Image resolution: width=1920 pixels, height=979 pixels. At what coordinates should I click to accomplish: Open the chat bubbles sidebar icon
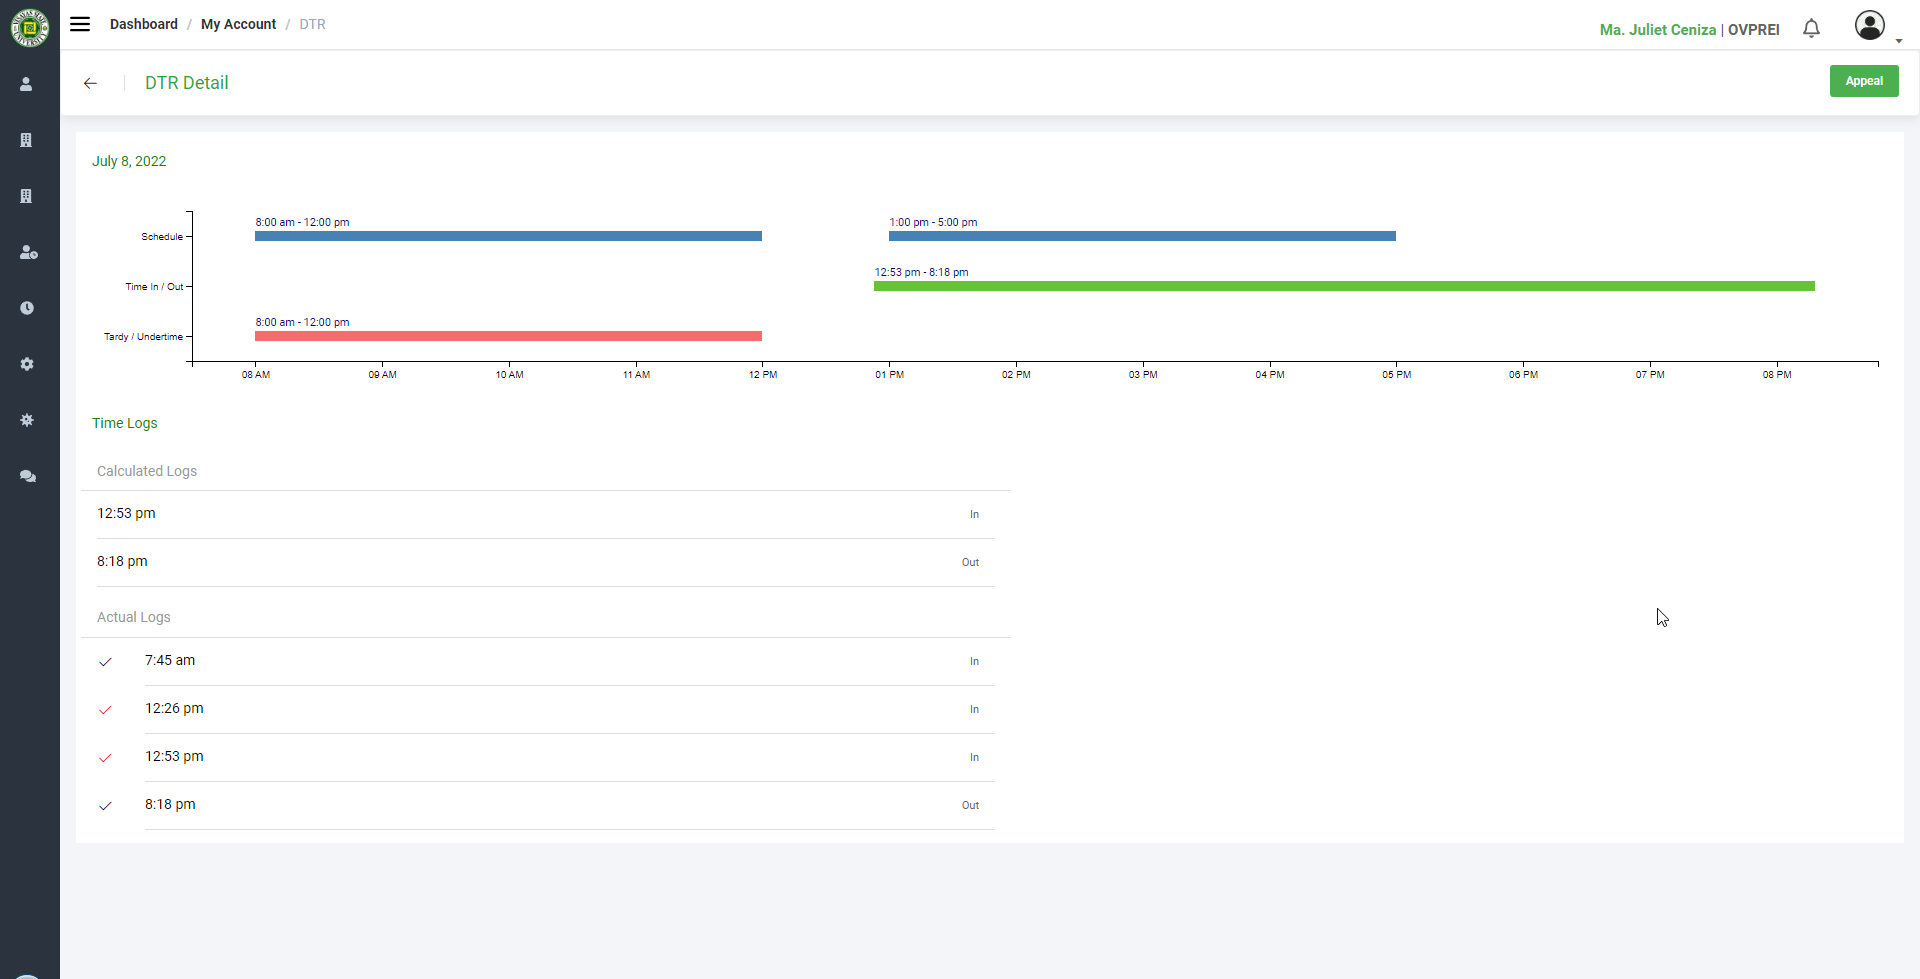click(x=28, y=476)
